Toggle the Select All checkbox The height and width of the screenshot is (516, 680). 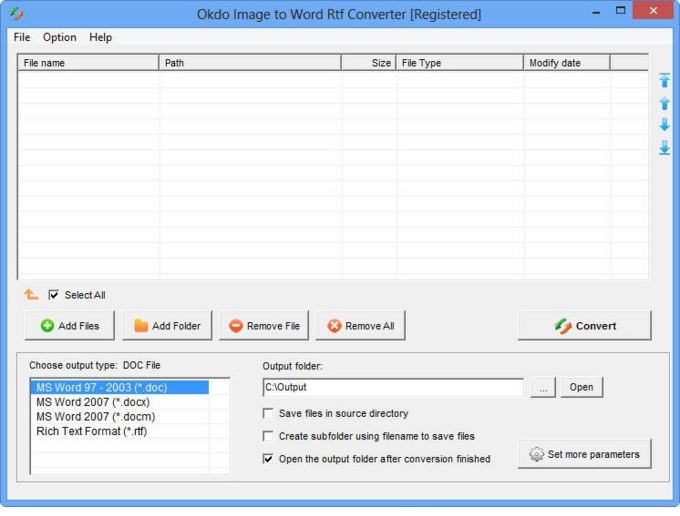point(53,295)
